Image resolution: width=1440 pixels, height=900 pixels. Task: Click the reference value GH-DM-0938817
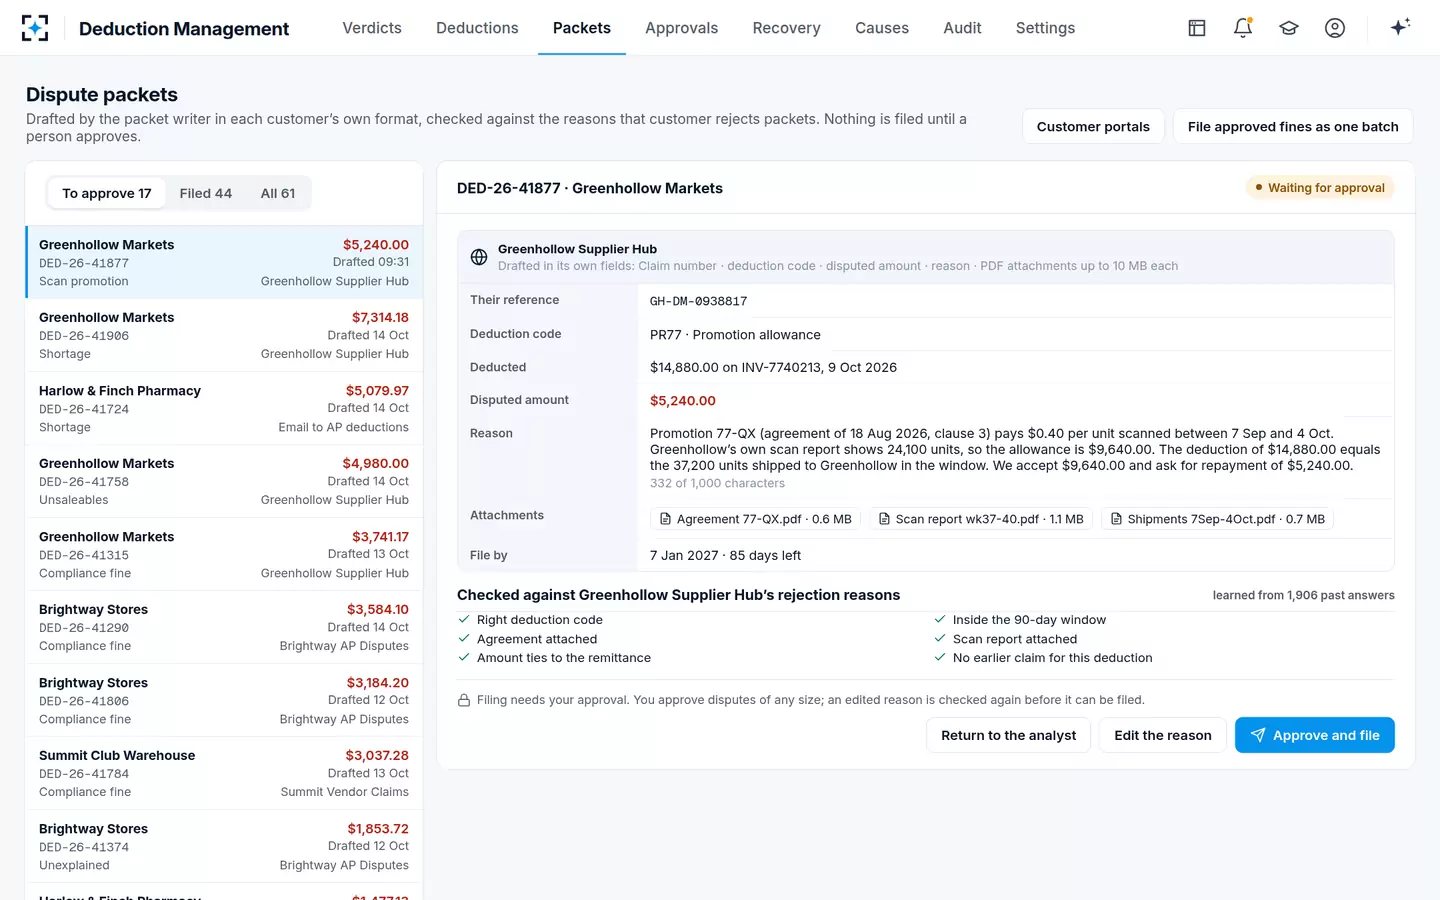(699, 301)
